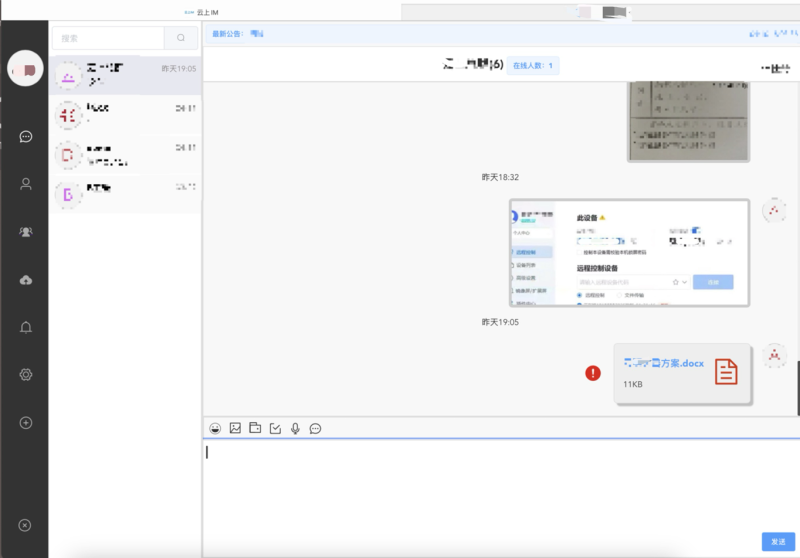Click the checkbox task icon in chat toolbar
Screen dimensions: 800x558
pos(275,428)
